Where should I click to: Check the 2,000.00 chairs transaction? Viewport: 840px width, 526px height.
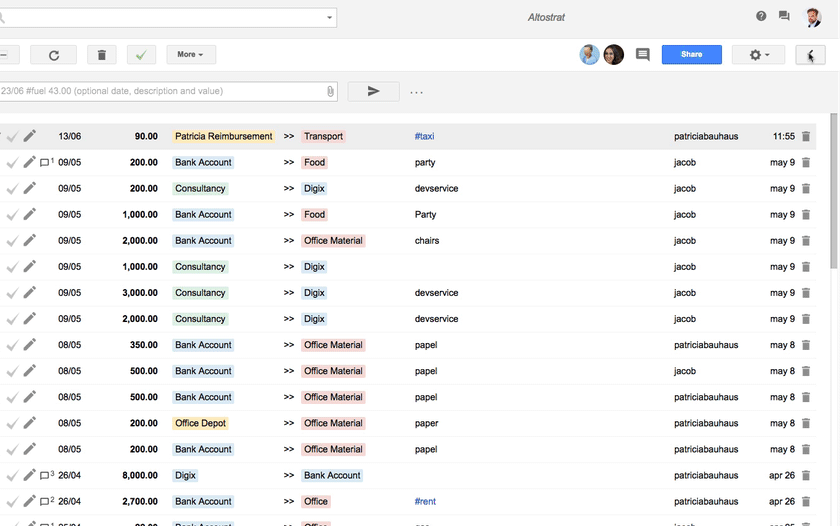(12, 241)
